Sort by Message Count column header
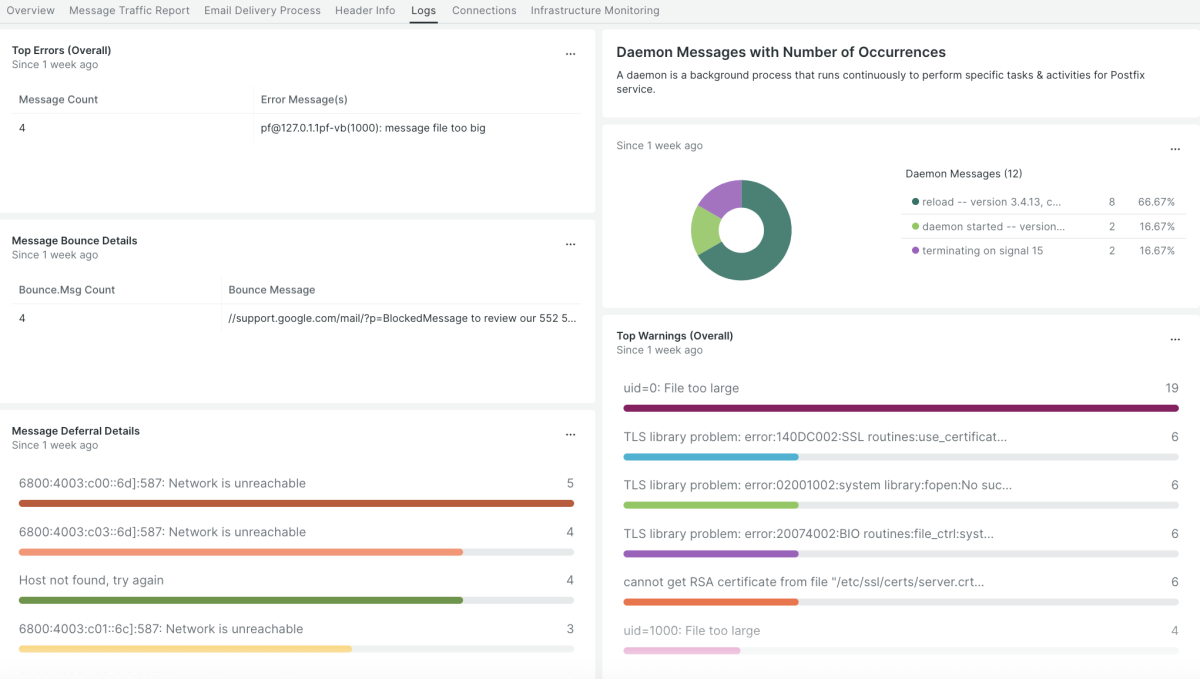 pyautogui.click(x=59, y=100)
